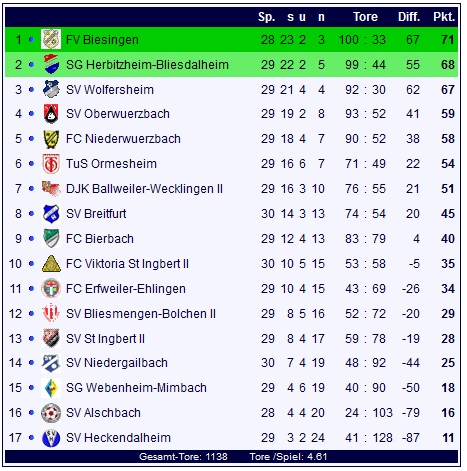Screen dimensions: 467x471
Task: Click the Sp. column header
Action: 266,17
